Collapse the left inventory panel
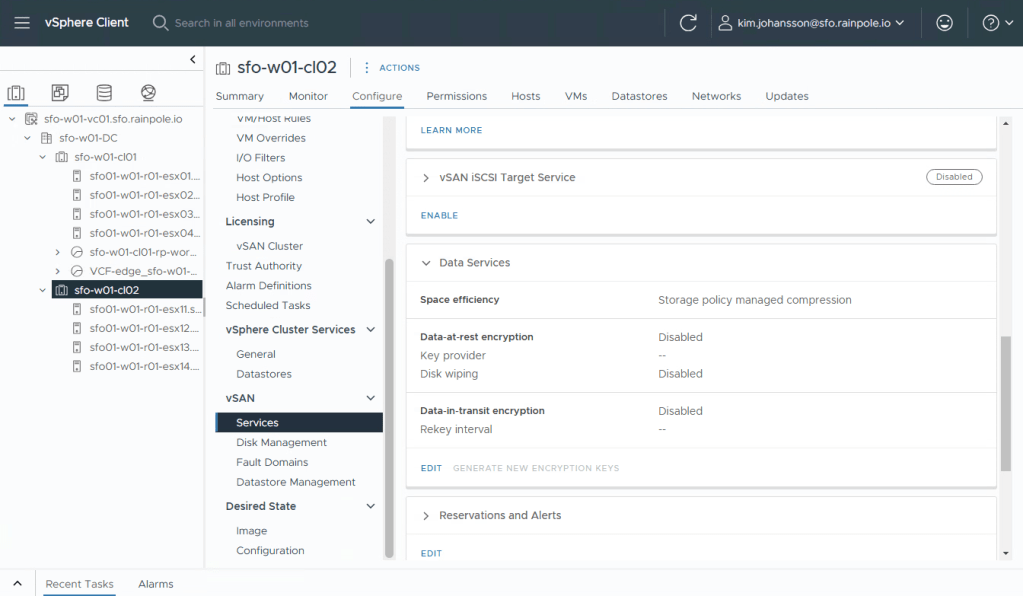1023x596 pixels. pyautogui.click(x=193, y=60)
